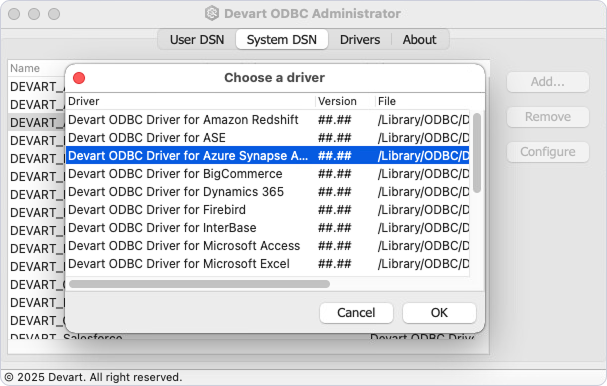
Task: Click the File column header
Action: pyautogui.click(x=422, y=101)
